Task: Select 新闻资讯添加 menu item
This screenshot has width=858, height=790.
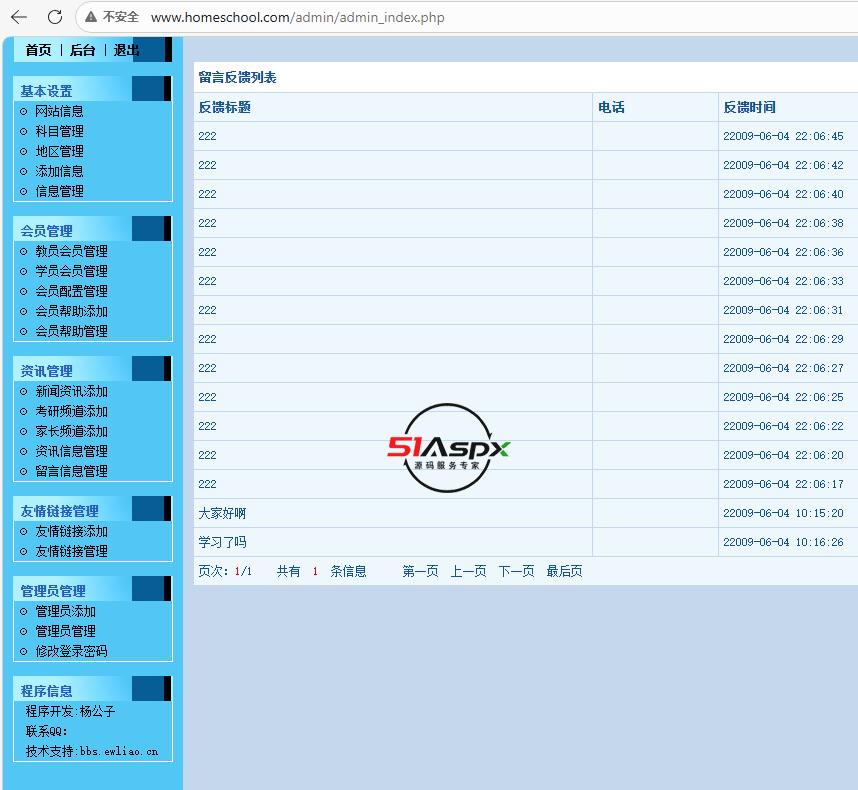Action: [x=71, y=391]
